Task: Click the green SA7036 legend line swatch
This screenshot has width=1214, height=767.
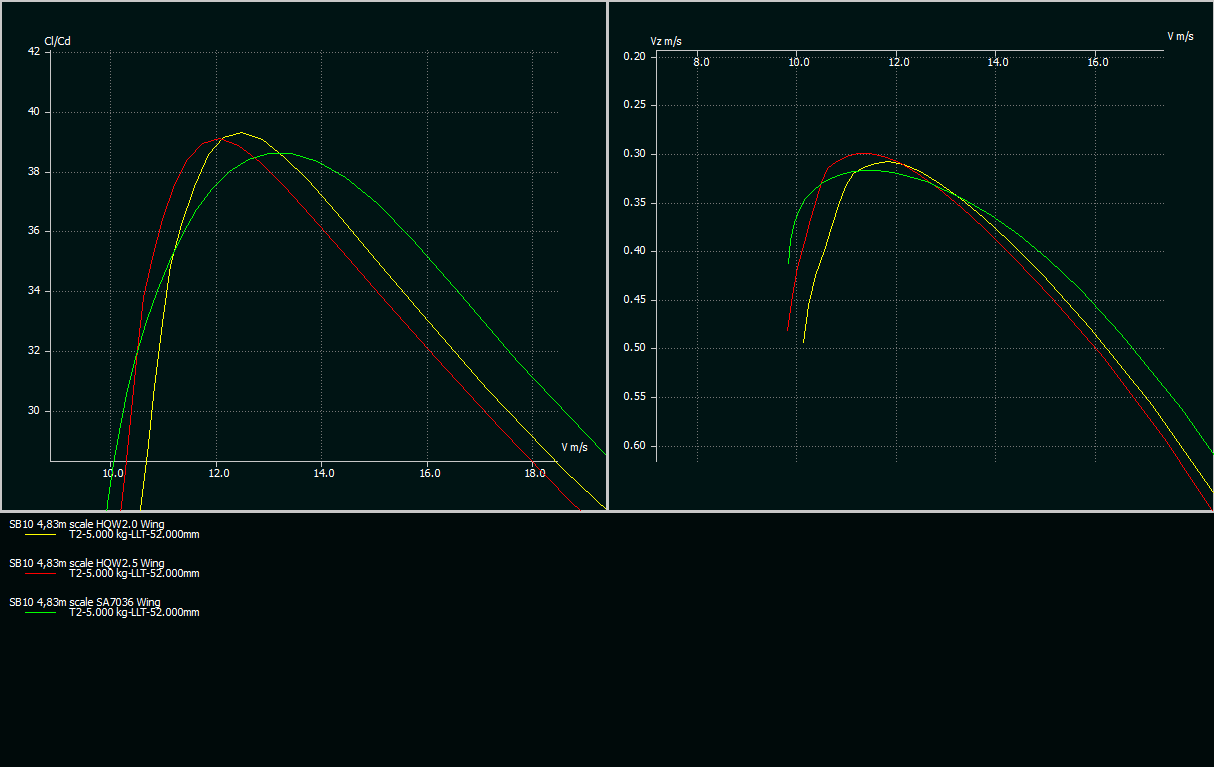Action: (x=41, y=613)
